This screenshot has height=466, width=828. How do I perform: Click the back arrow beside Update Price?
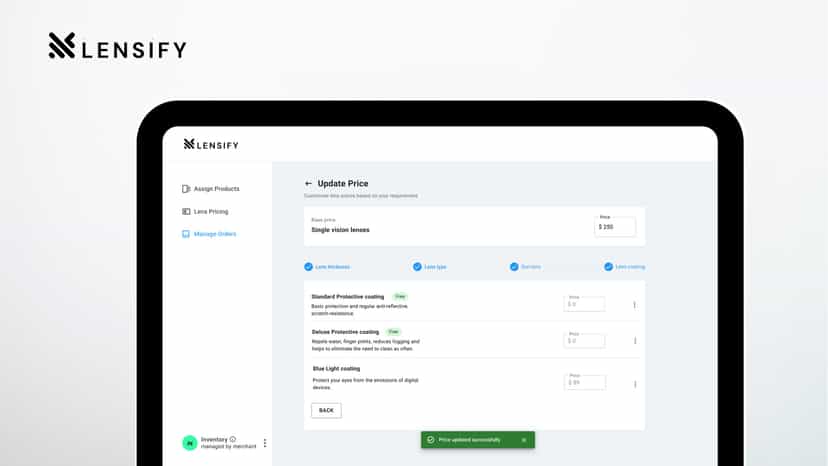[x=308, y=183]
